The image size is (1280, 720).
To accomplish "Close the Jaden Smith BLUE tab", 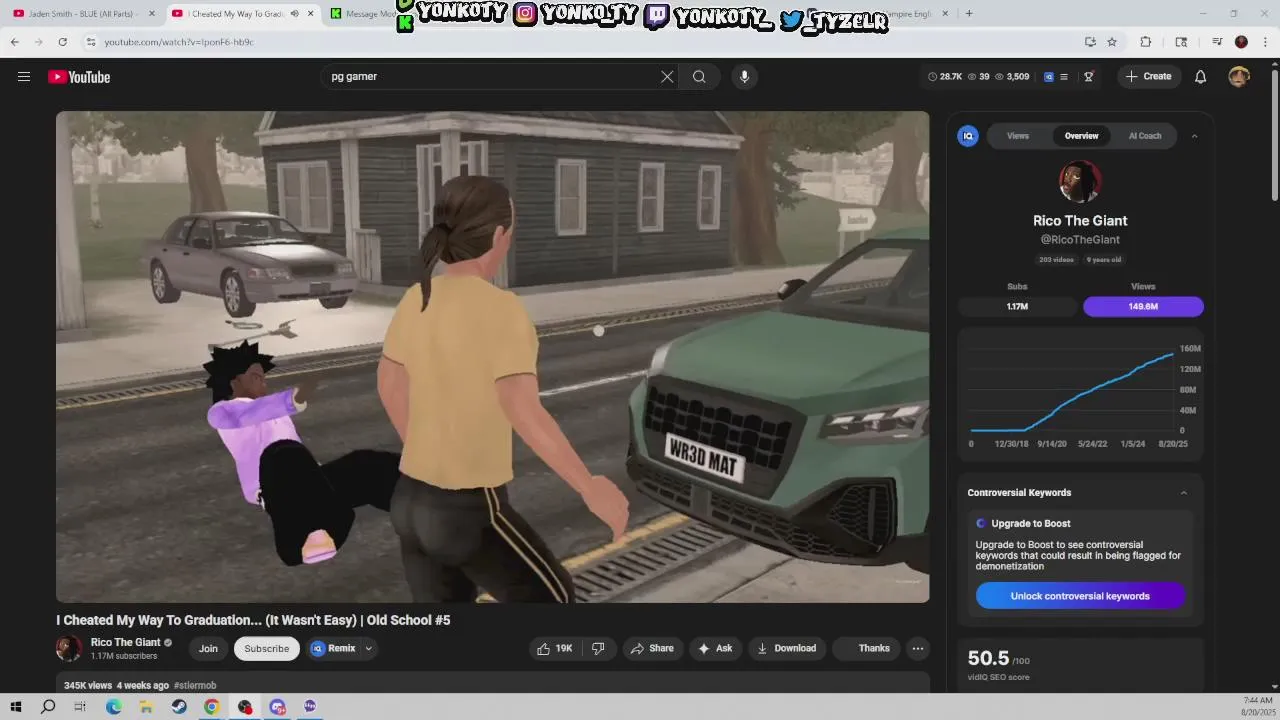I will [152, 14].
